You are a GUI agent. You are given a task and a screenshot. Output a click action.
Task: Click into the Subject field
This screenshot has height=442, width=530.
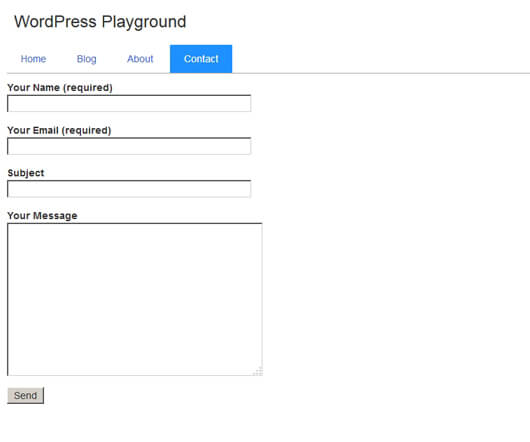[129, 189]
